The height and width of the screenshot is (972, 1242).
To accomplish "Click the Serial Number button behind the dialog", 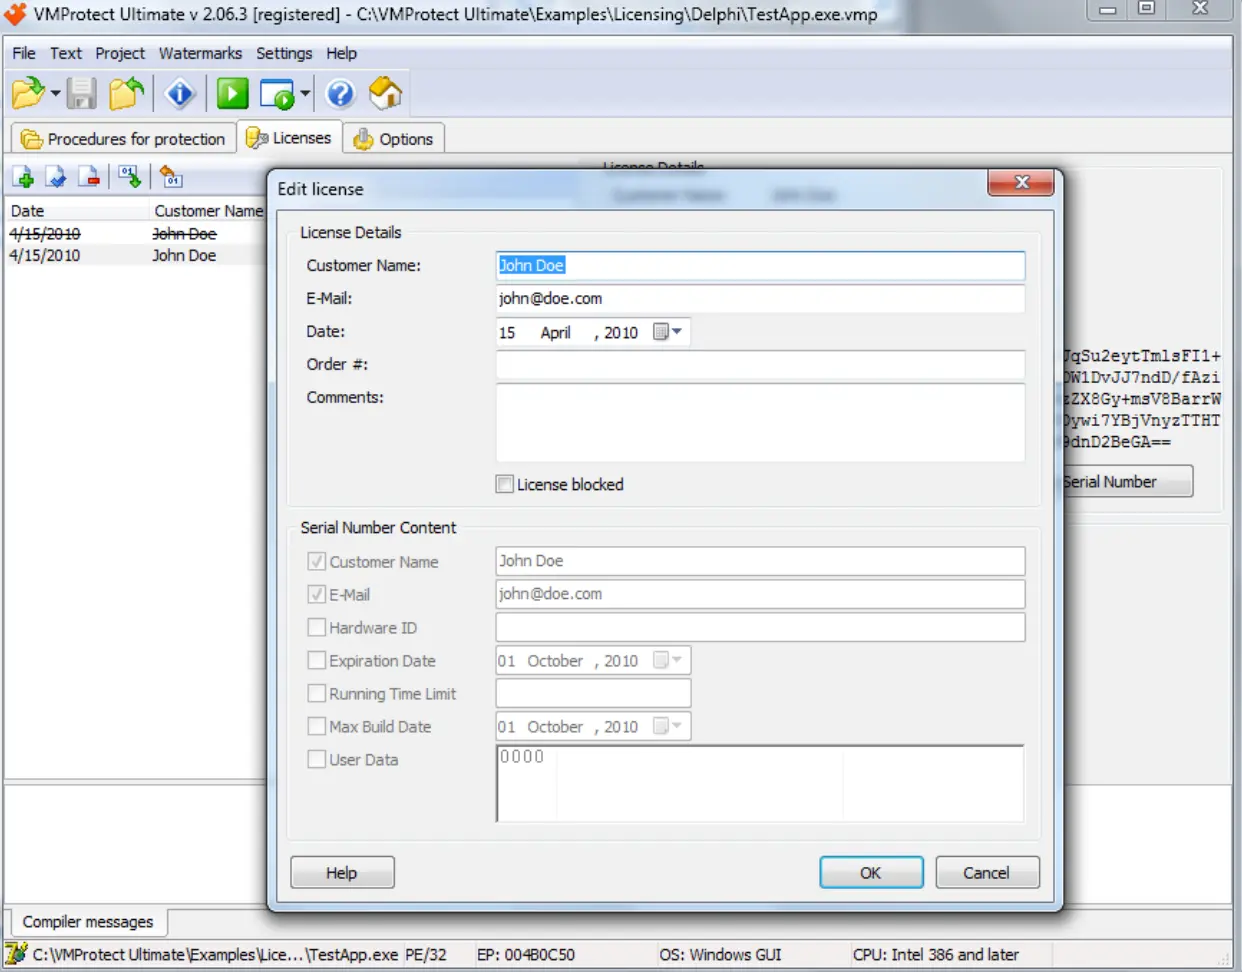I will (x=1126, y=481).
